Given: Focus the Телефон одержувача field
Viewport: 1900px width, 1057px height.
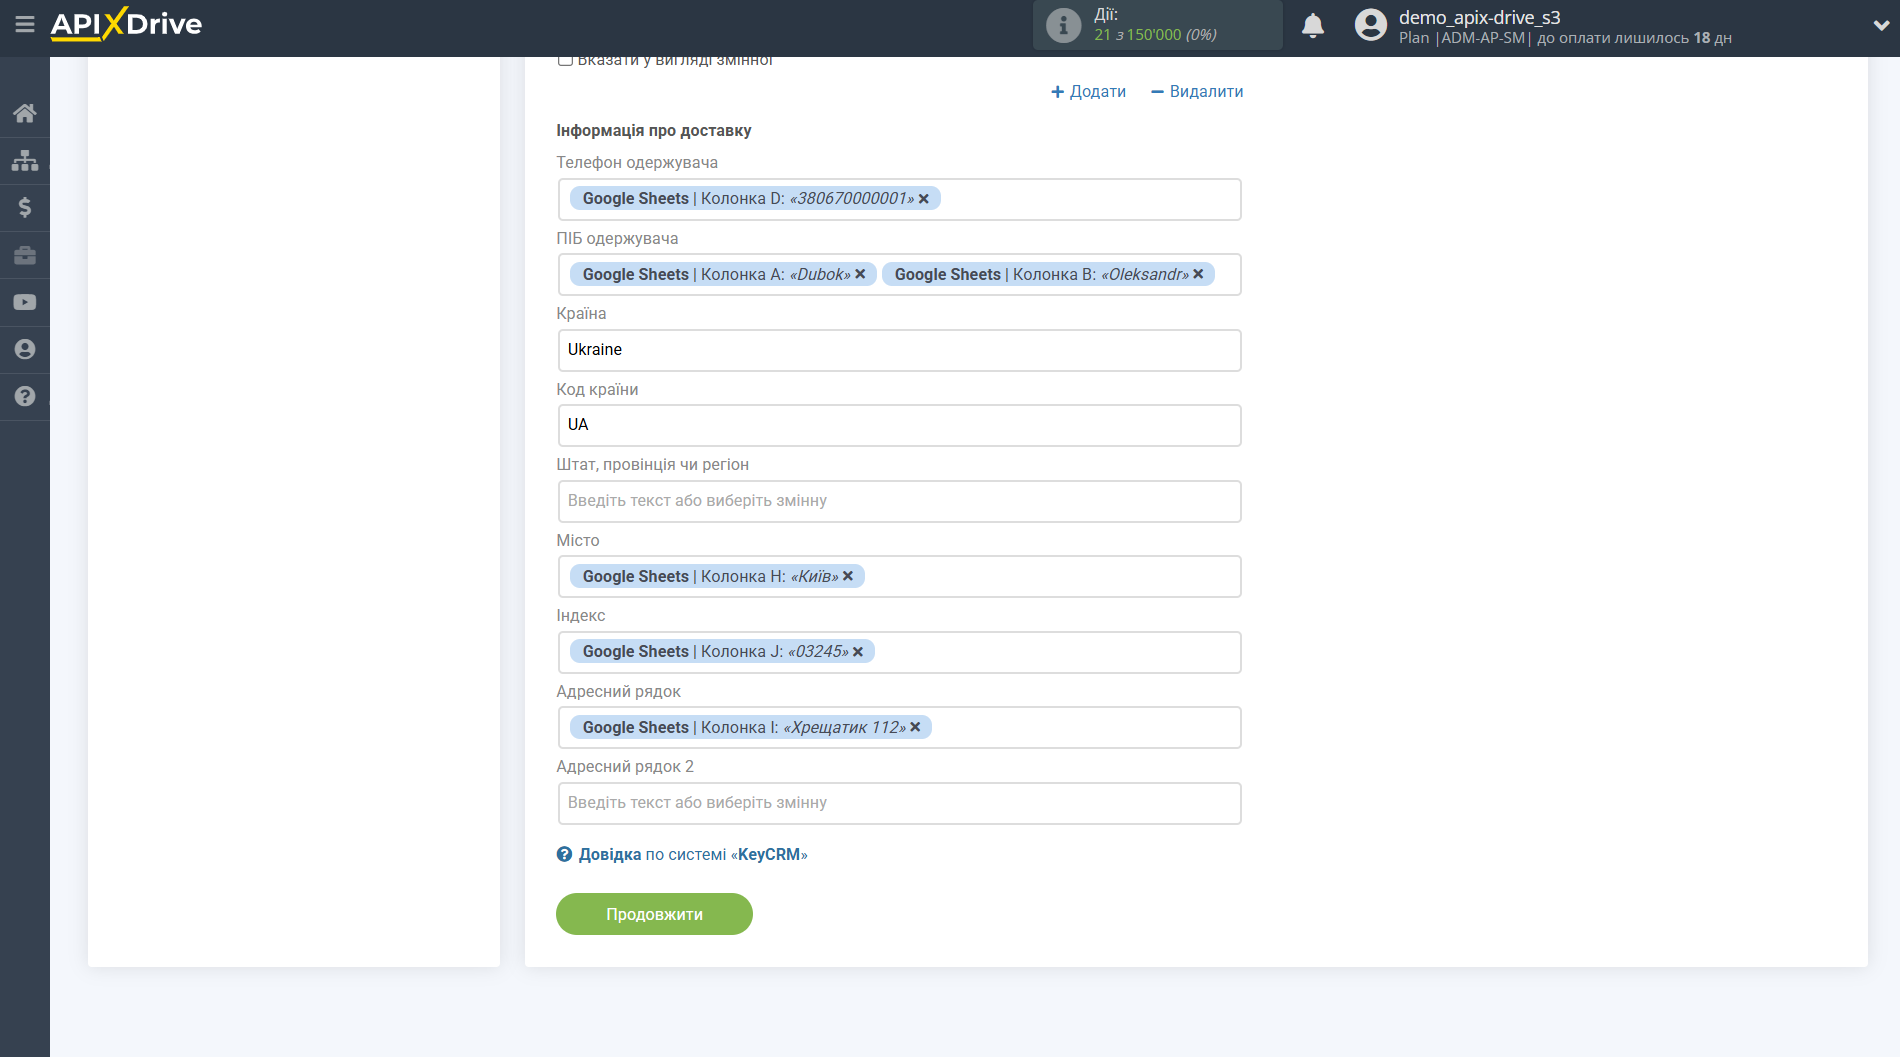Looking at the screenshot, I should pyautogui.click(x=899, y=199).
